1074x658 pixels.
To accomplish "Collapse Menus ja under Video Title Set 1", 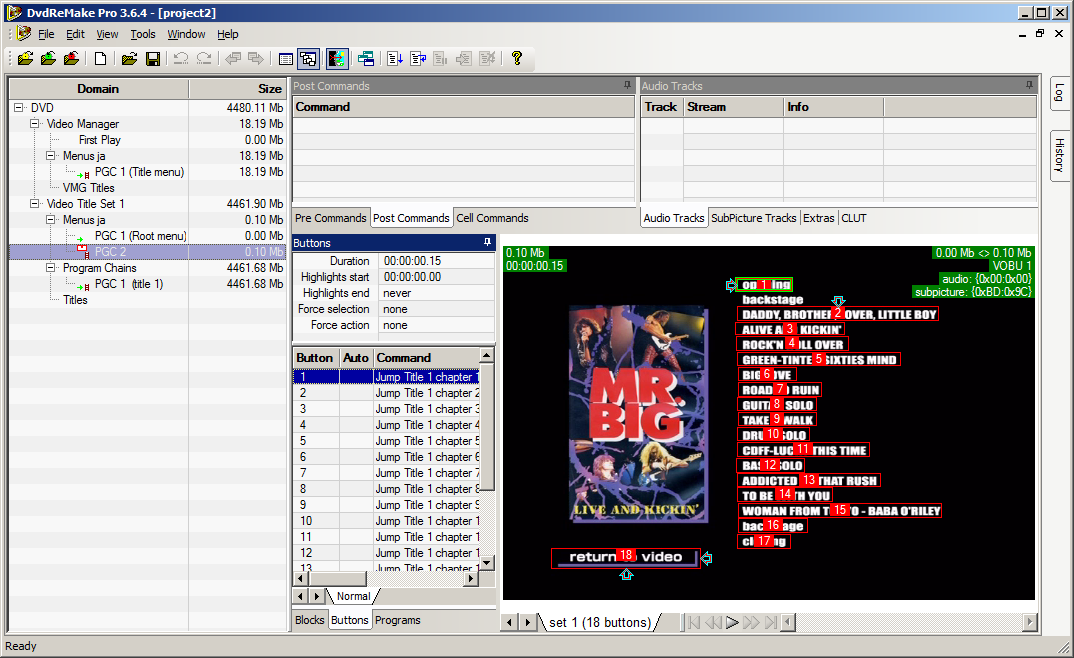I will pos(51,220).
